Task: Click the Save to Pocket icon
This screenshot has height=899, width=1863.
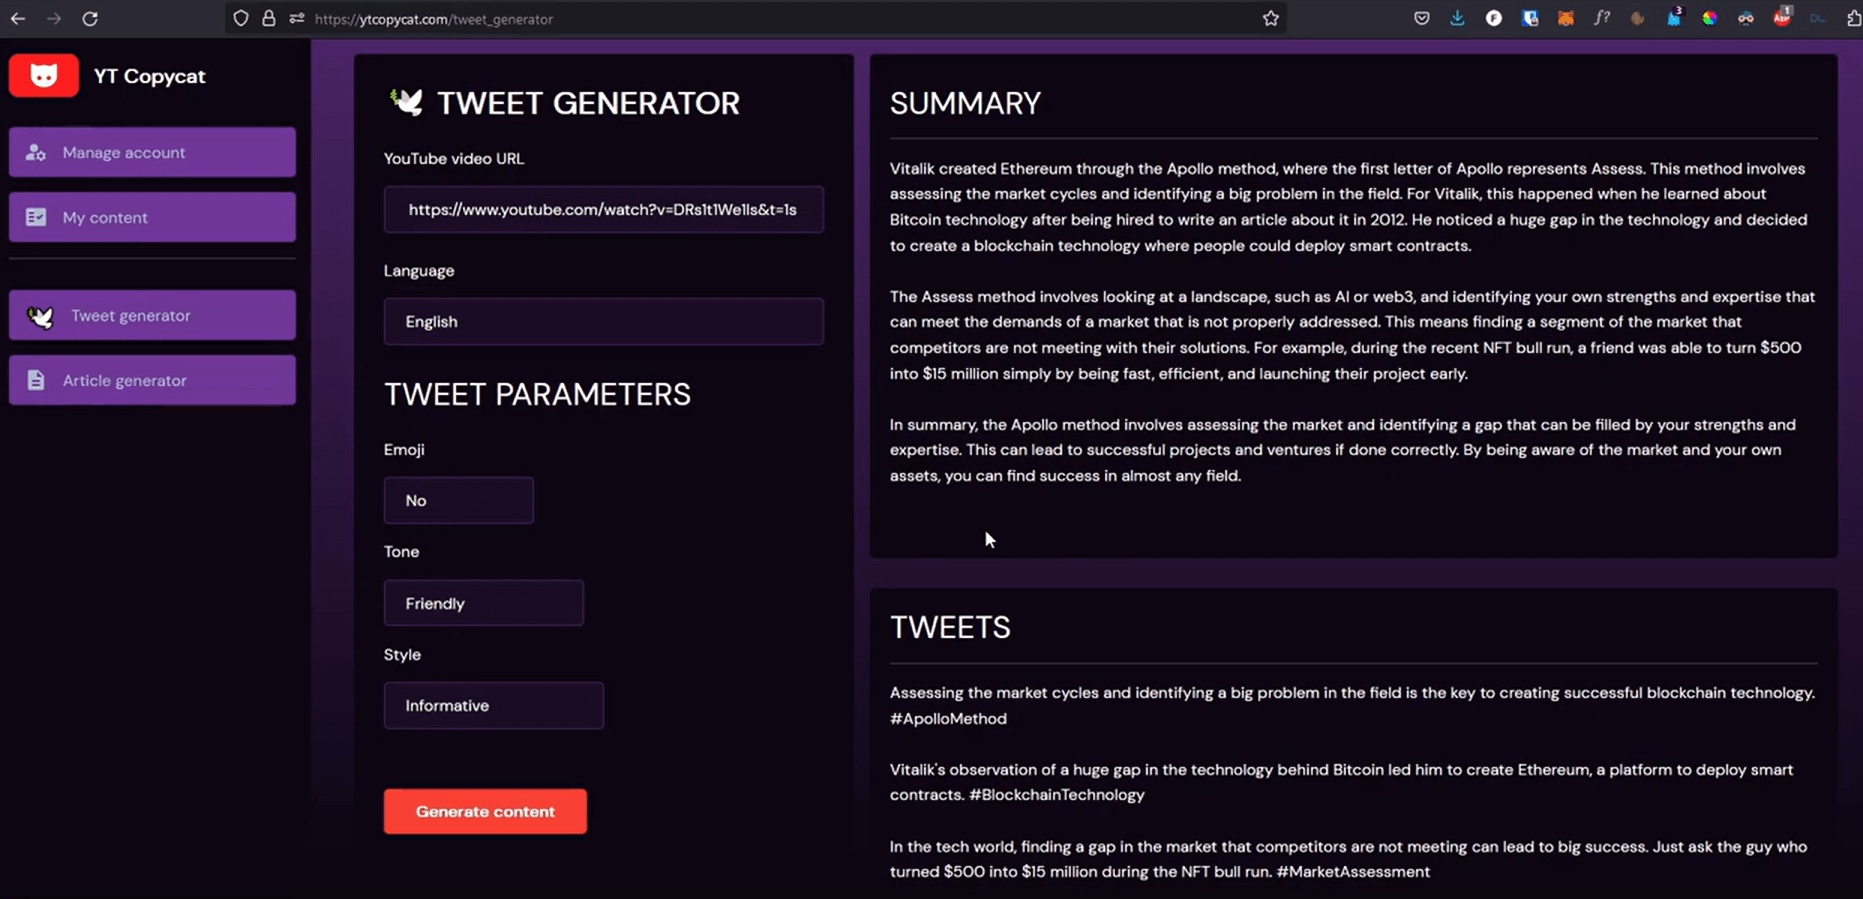Action: tap(1421, 19)
